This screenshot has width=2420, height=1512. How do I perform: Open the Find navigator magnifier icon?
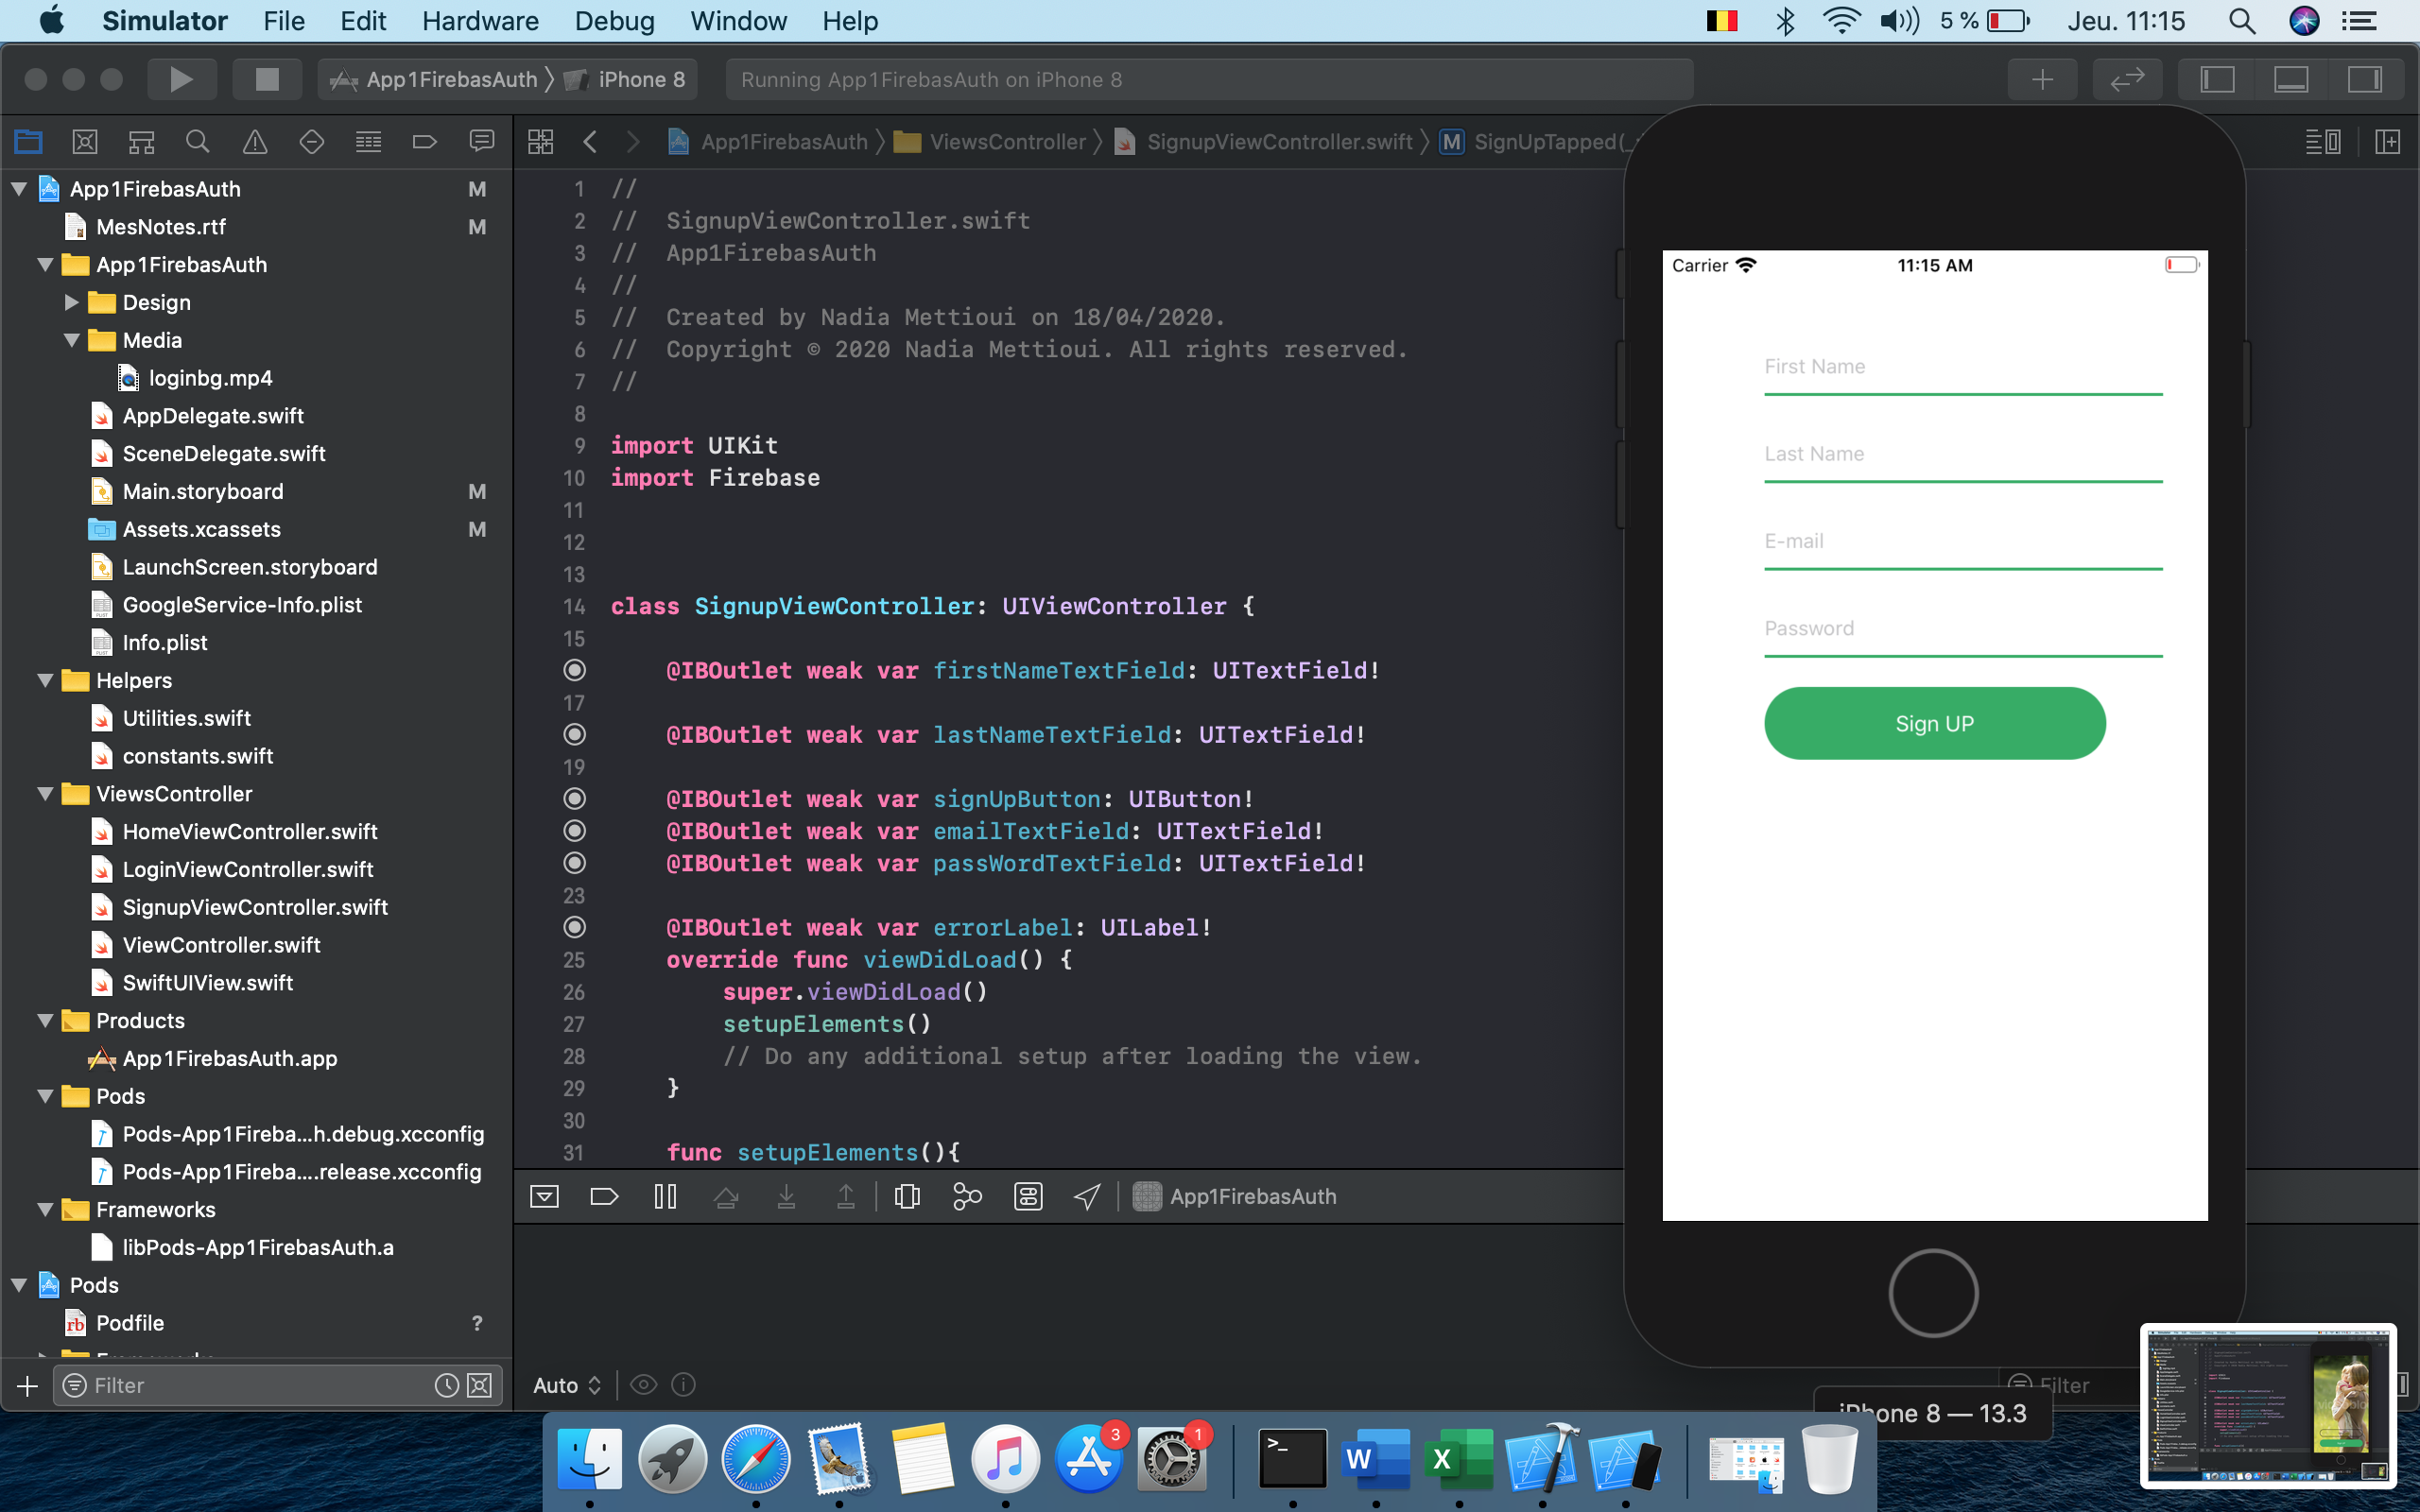coord(198,142)
